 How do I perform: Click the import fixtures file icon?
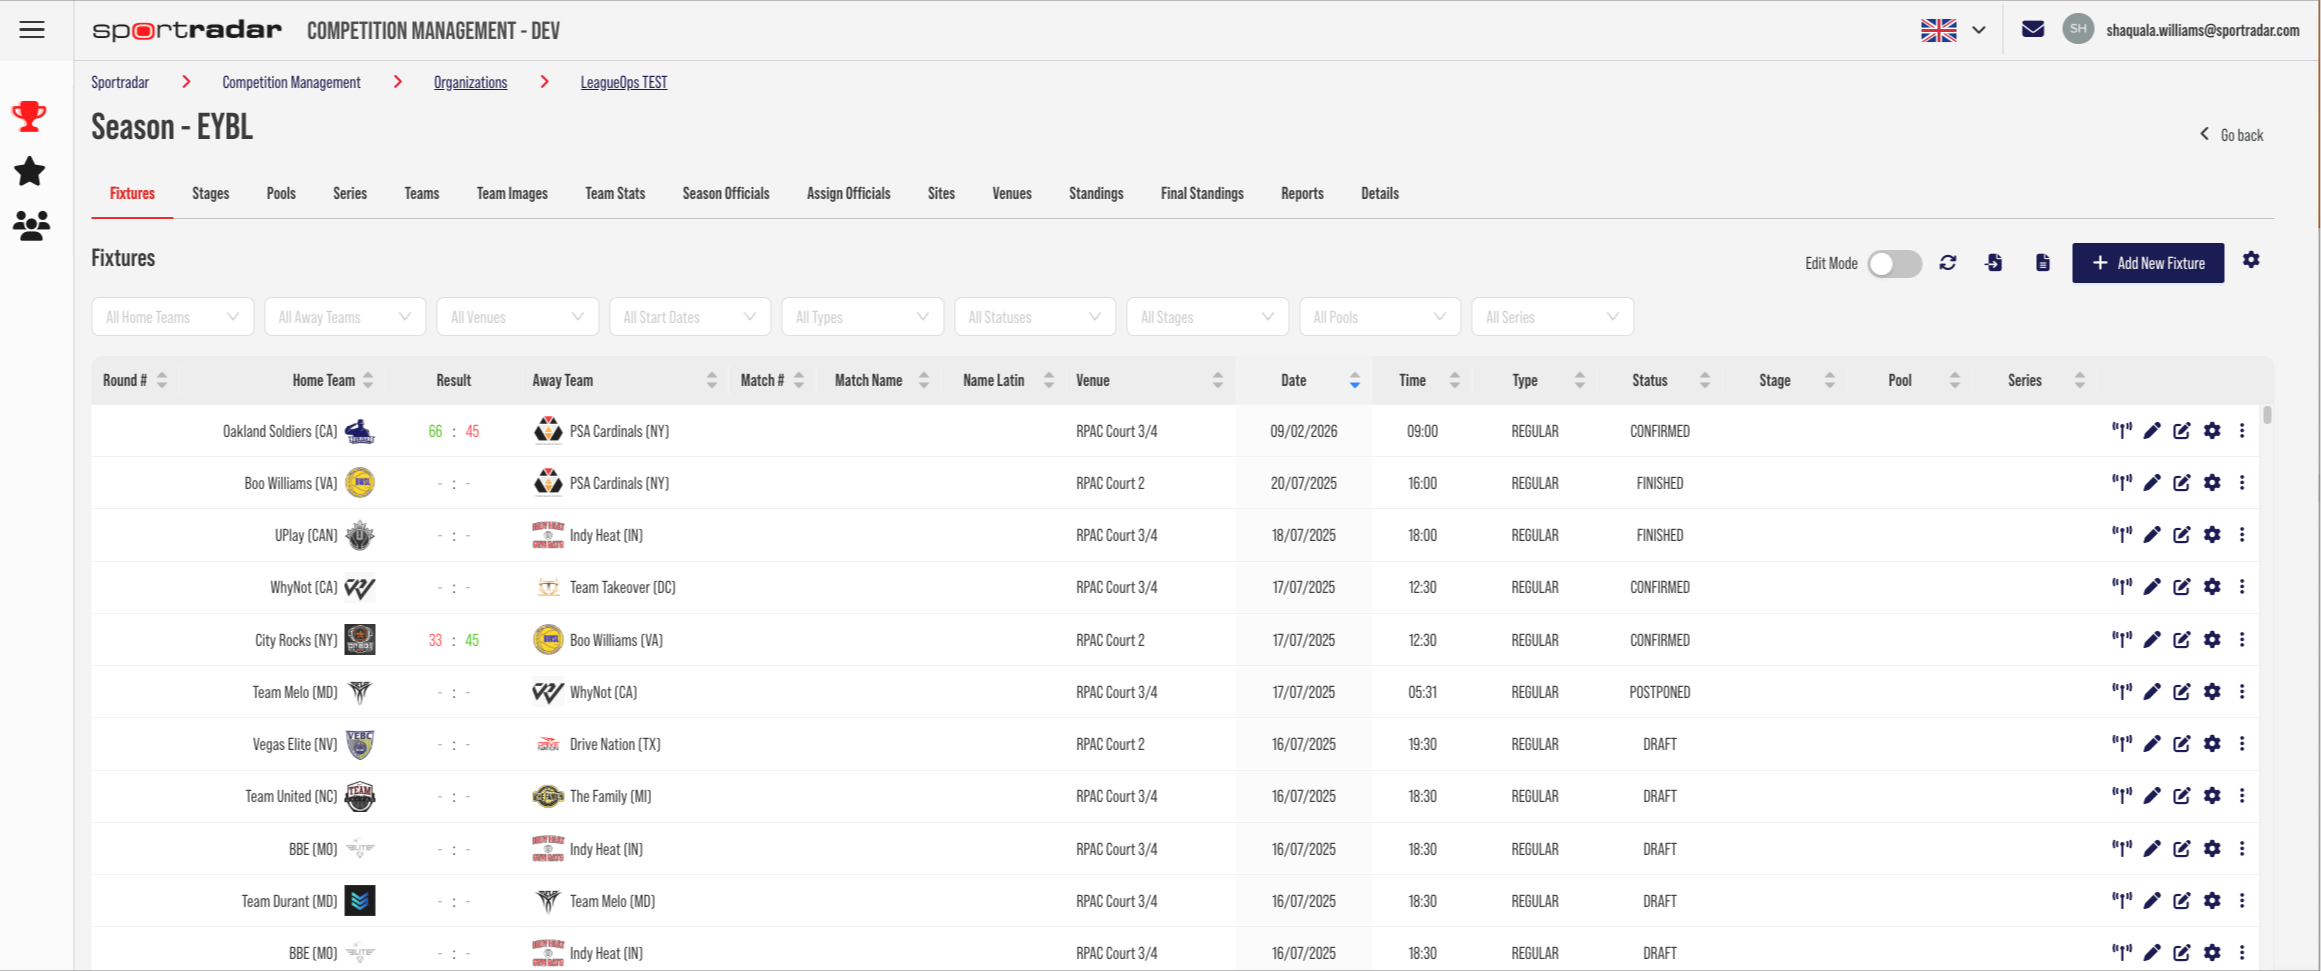(x=1994, y=263)
